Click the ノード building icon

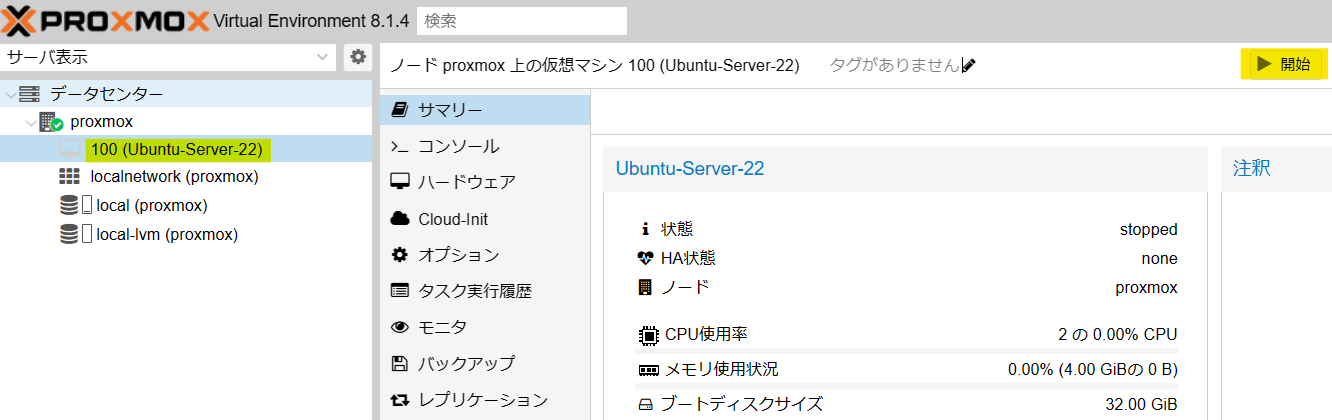[x=645, y=287]
